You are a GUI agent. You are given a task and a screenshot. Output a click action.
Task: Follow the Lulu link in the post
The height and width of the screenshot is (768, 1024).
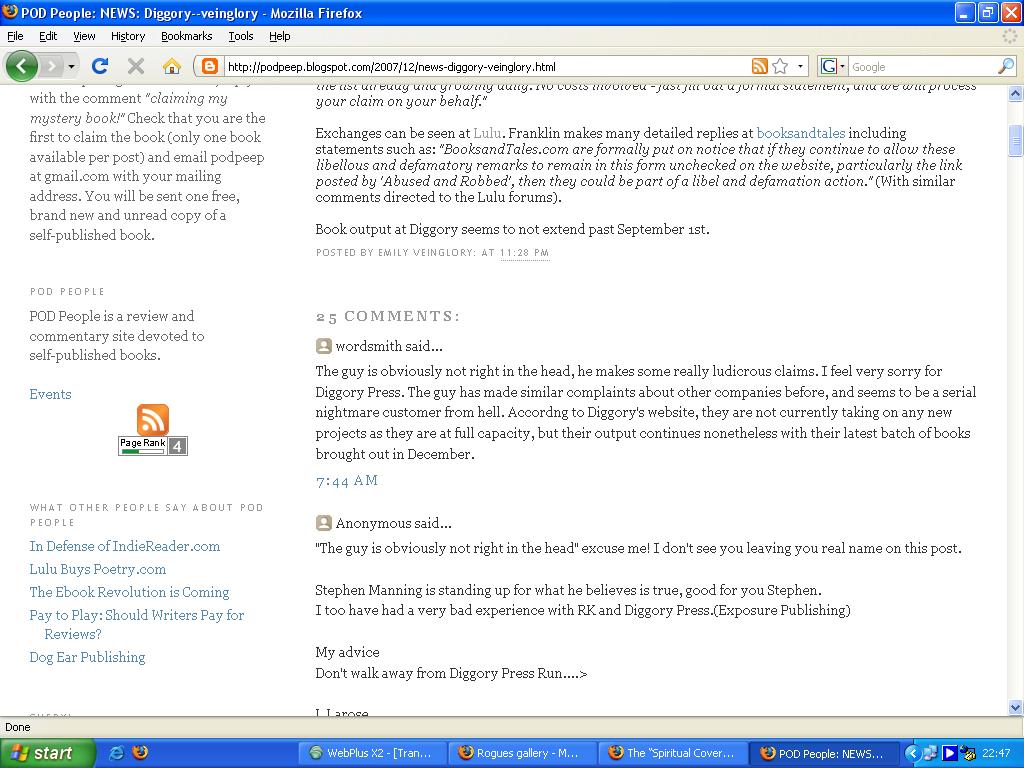point(487,133)
